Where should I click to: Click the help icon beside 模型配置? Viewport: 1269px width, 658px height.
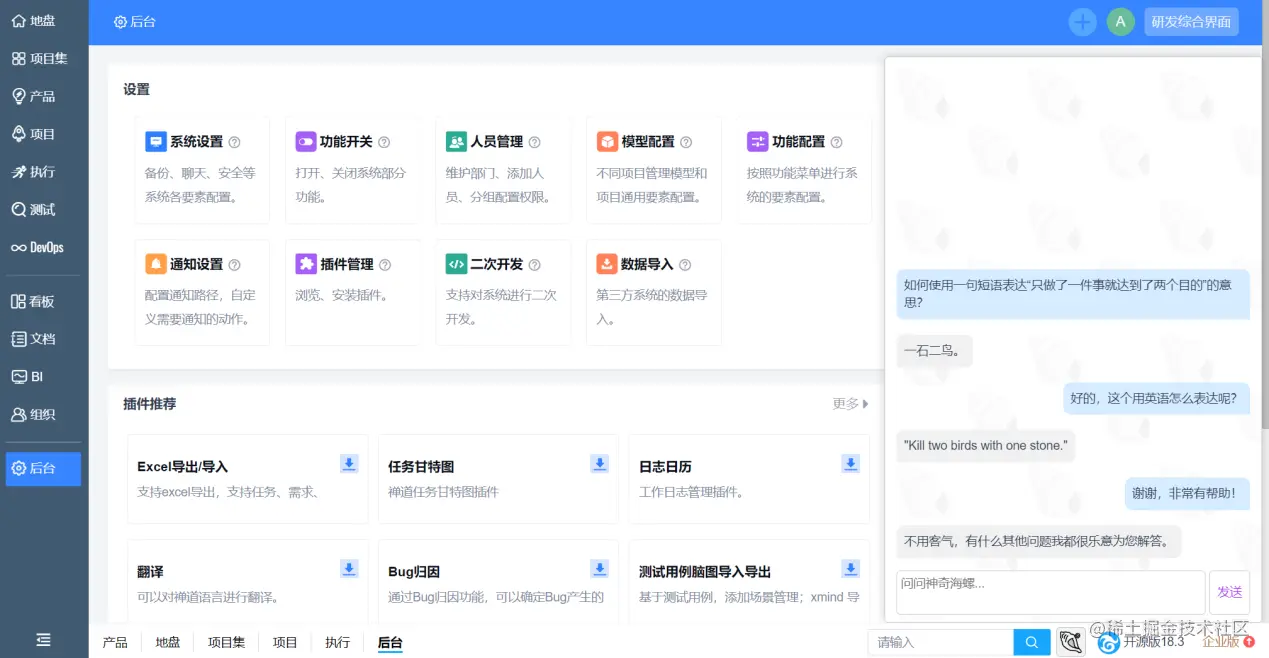click(686, 143)
